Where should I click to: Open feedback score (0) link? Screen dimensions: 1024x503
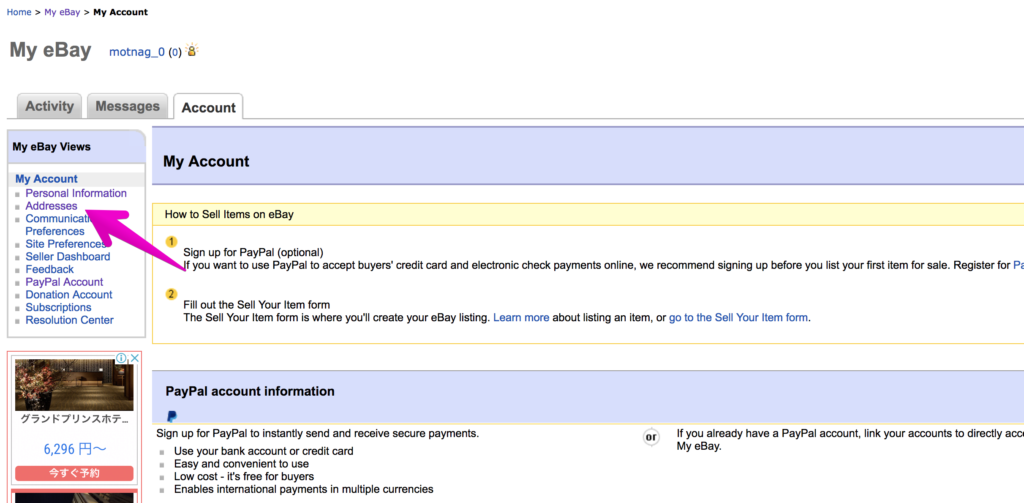tap(174, 52)
